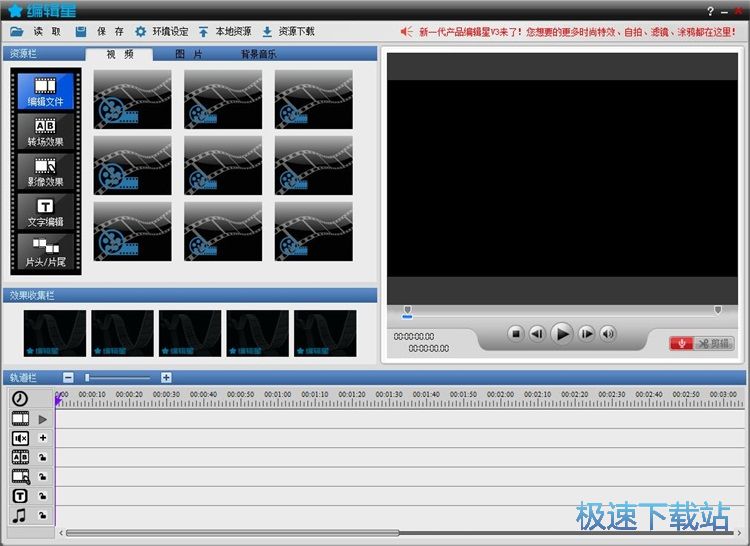Click the right arrow of timeline scrollbar
750x546 pixels.
[739, 533]
